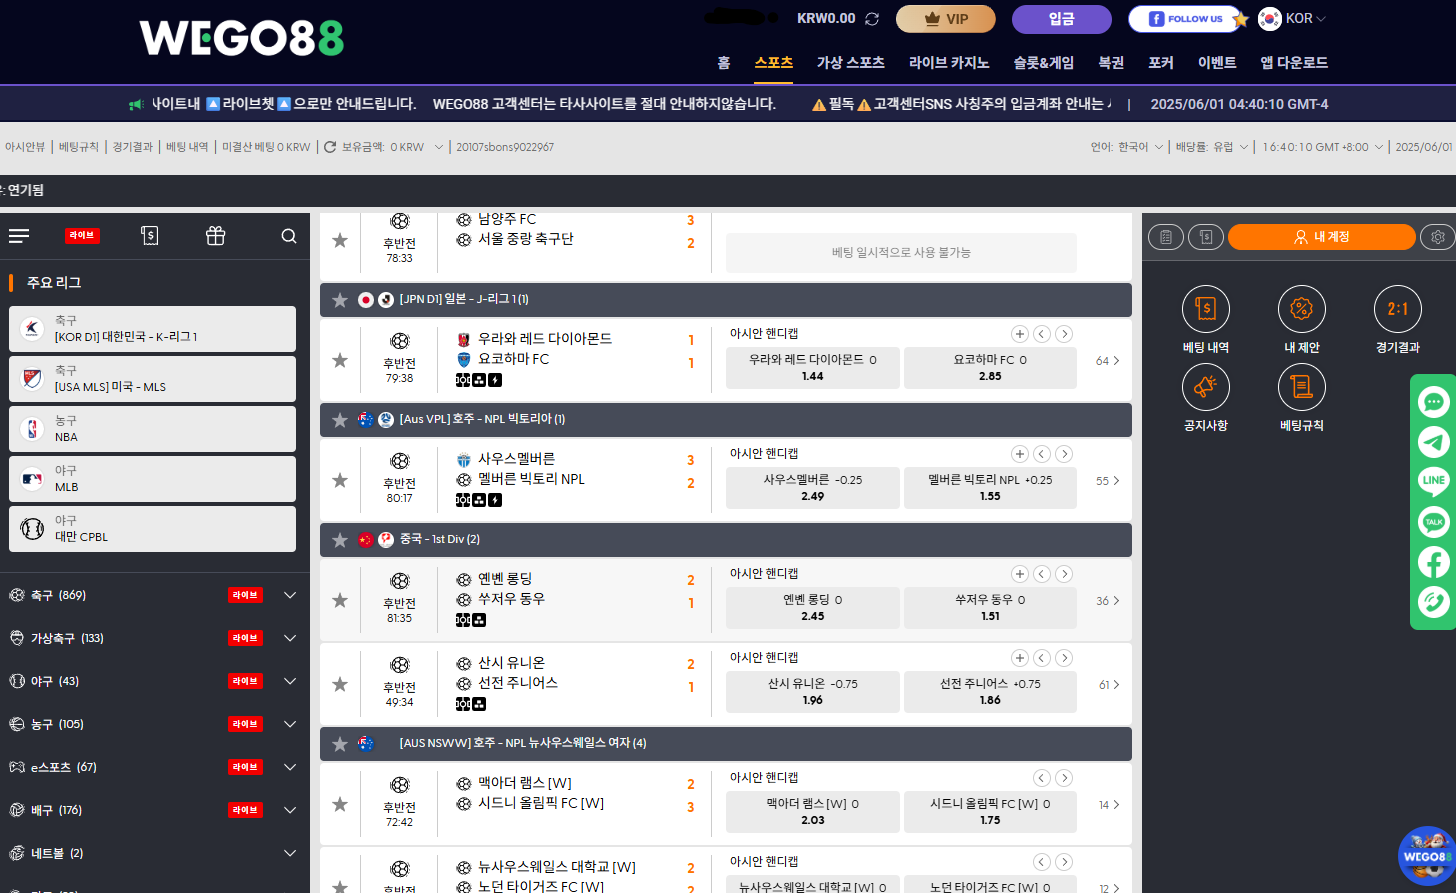Open the 포커 tab

[x=1161, y=62]
